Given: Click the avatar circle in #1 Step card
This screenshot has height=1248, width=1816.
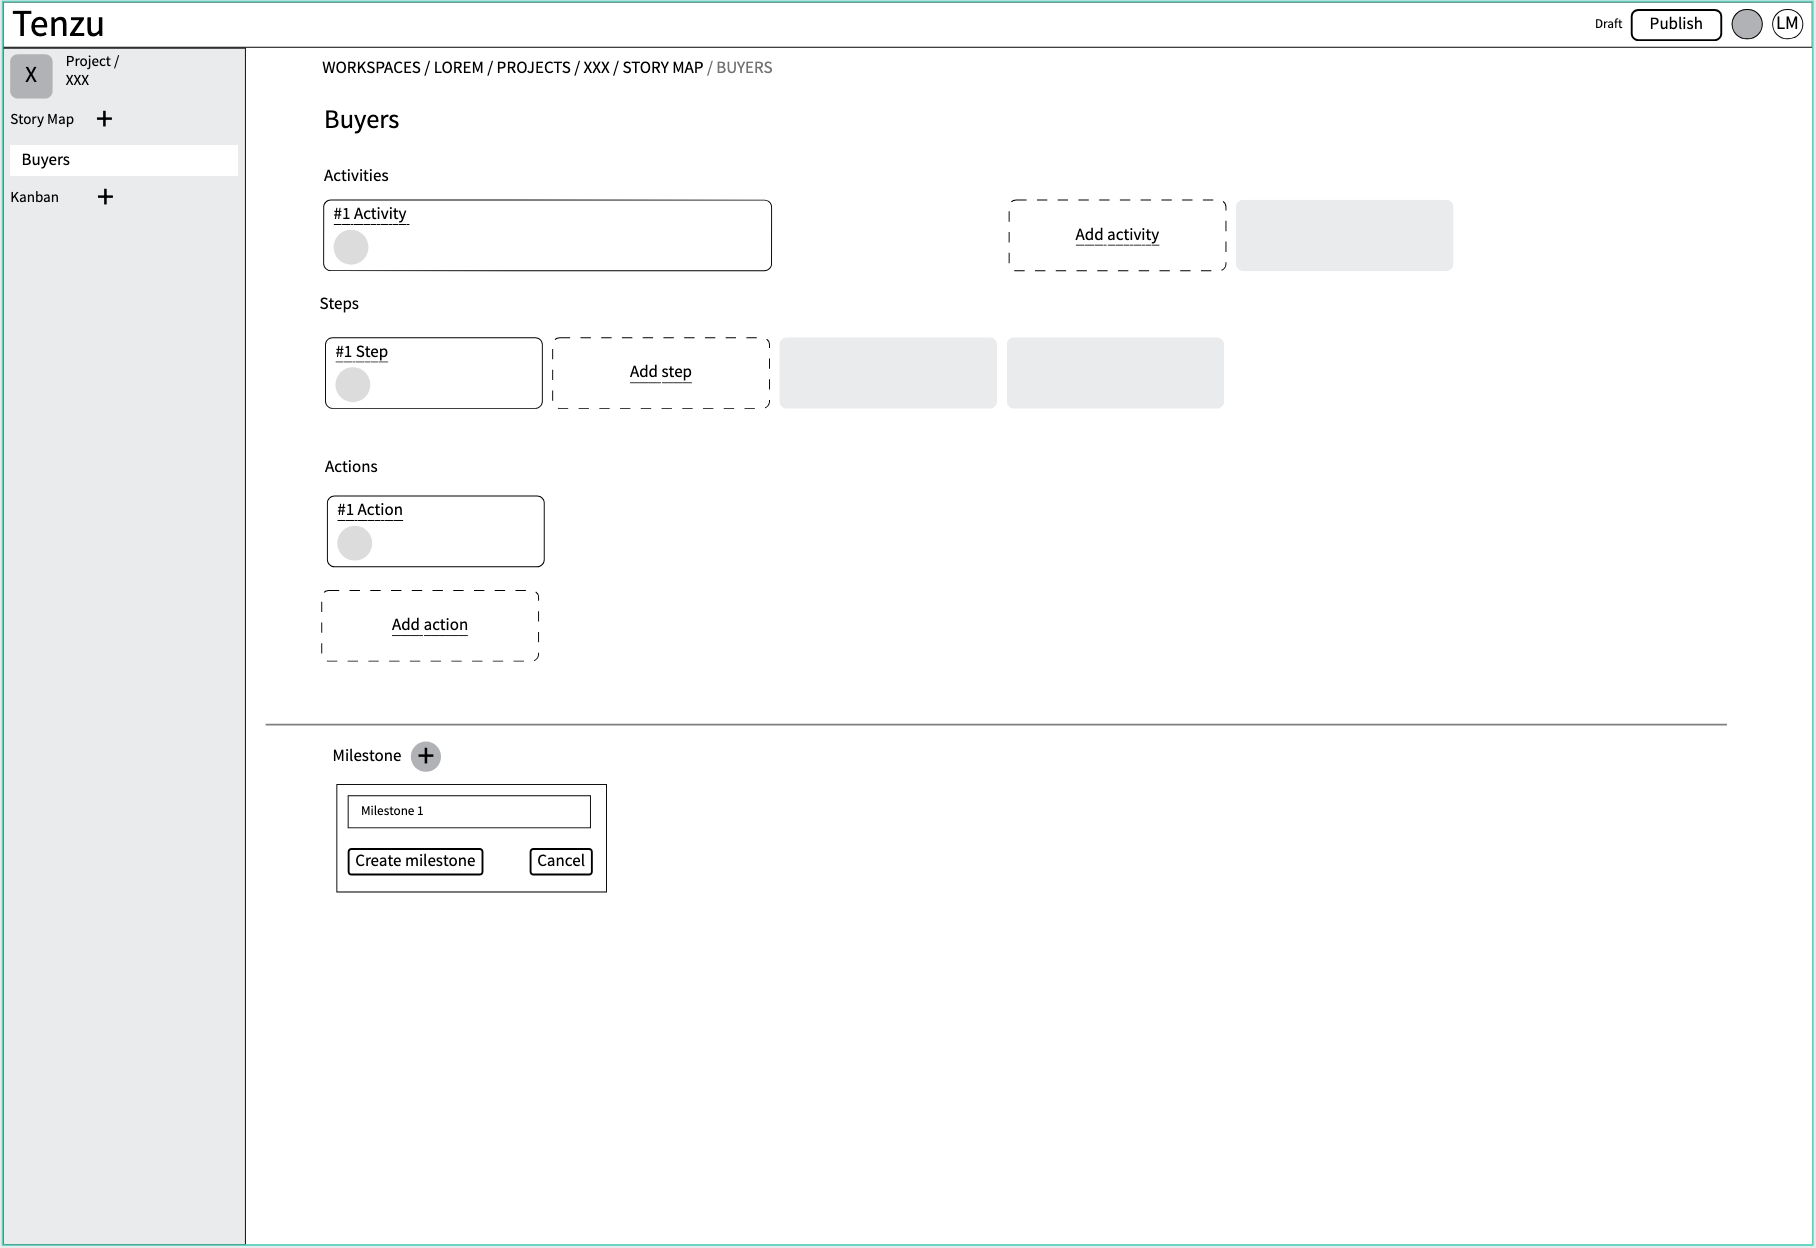Looking at the screenshot, I should pyautogui.click(x=353, y=385).
